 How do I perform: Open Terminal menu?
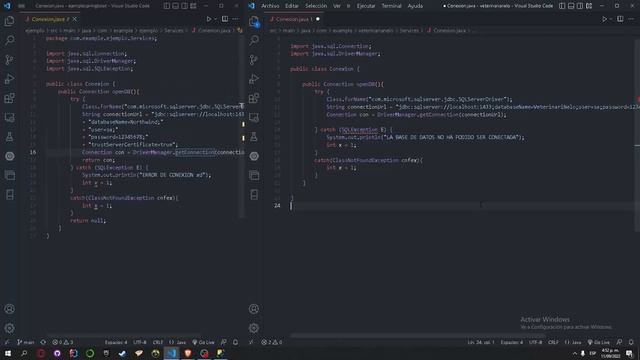pos(391,6)
